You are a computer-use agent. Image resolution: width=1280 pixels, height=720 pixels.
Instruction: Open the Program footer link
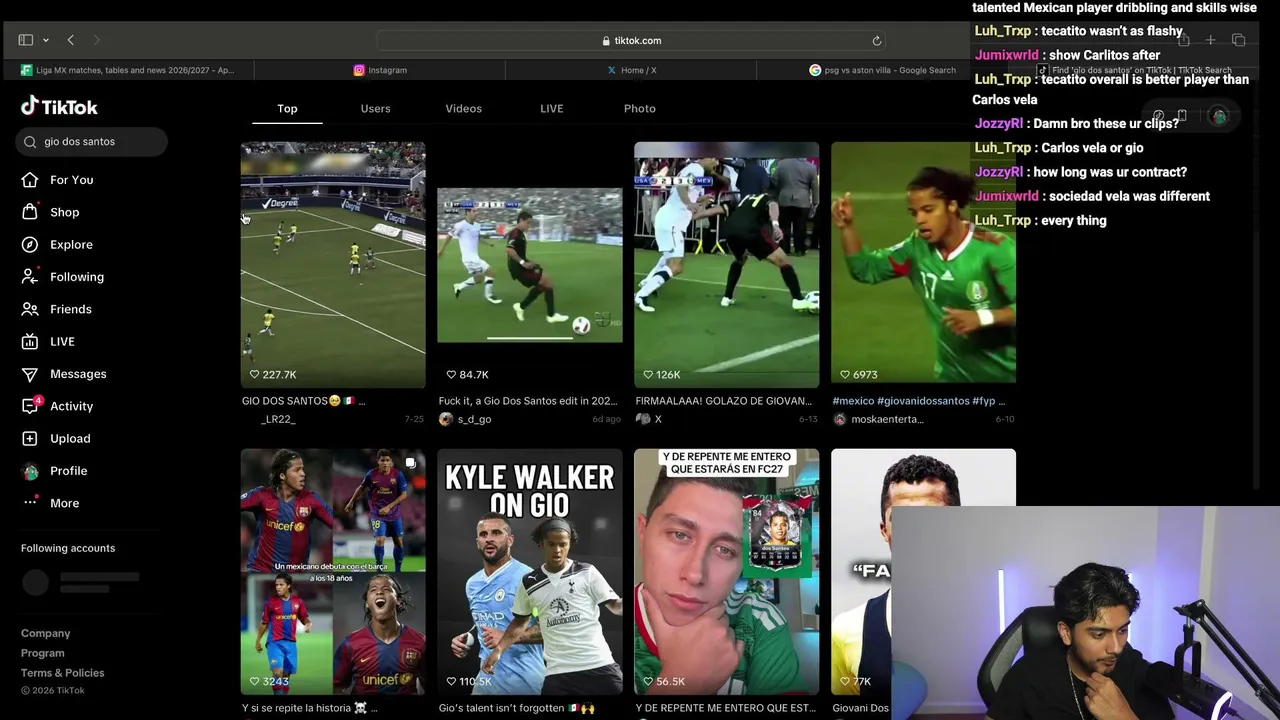point(43,653)
